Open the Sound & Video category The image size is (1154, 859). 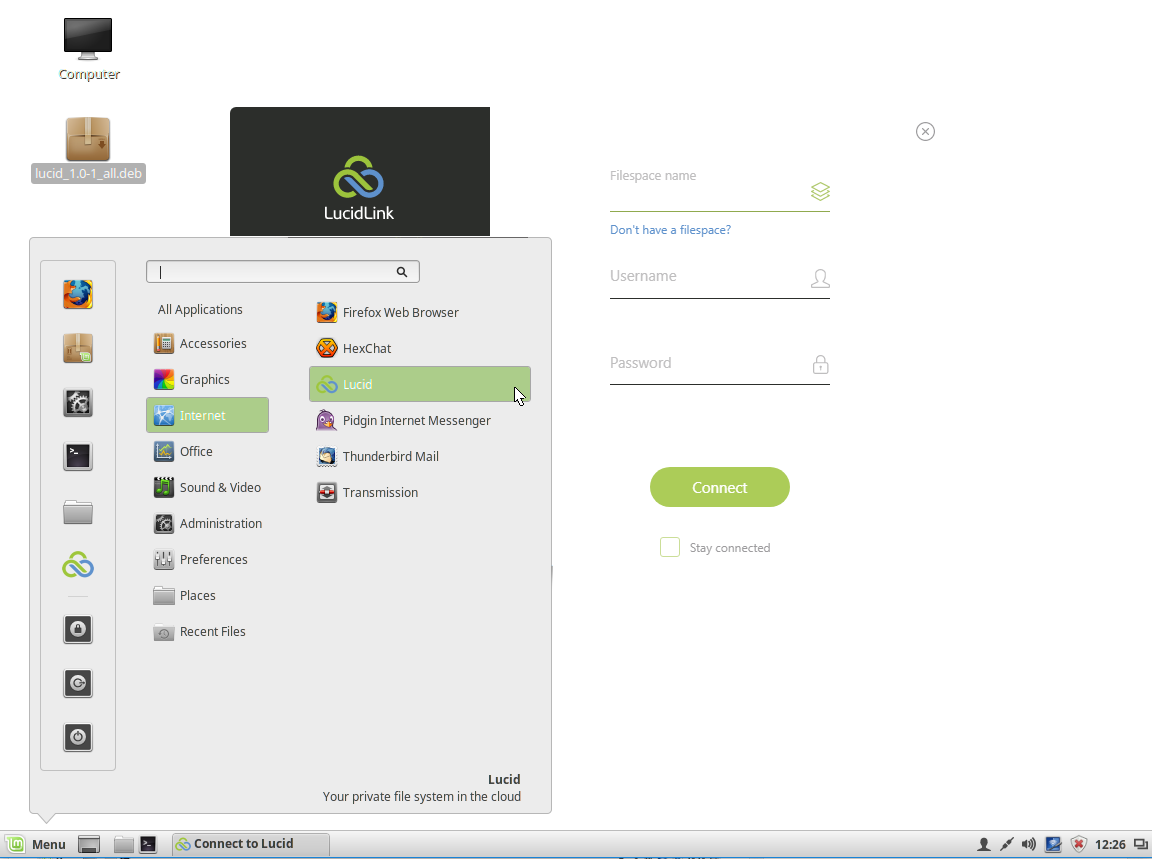[208, 487]
